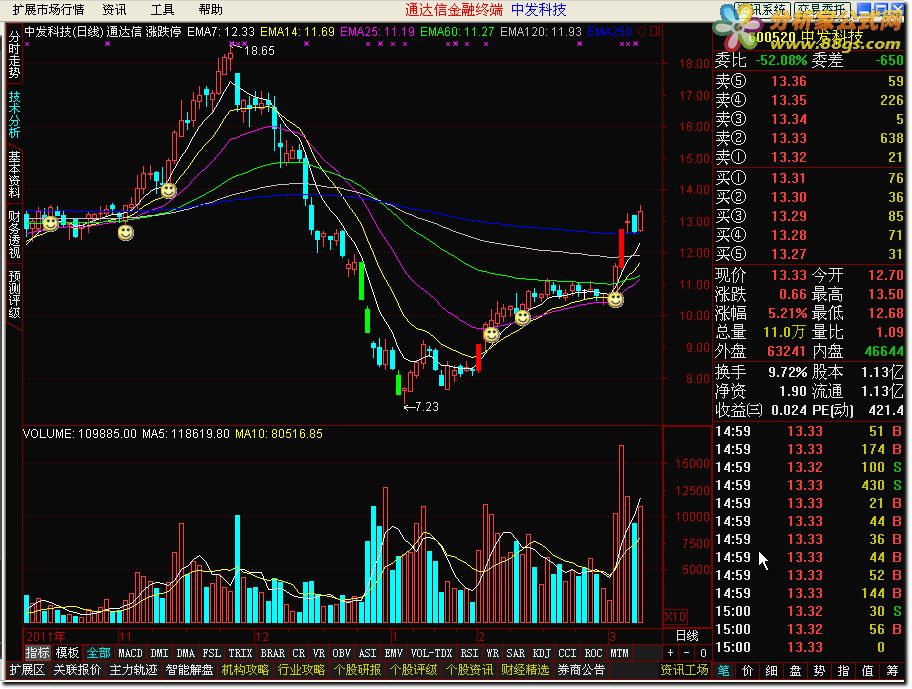Open the 日线 period selector
Viewport: 912px width, 689px height.
tap(686, 636)
